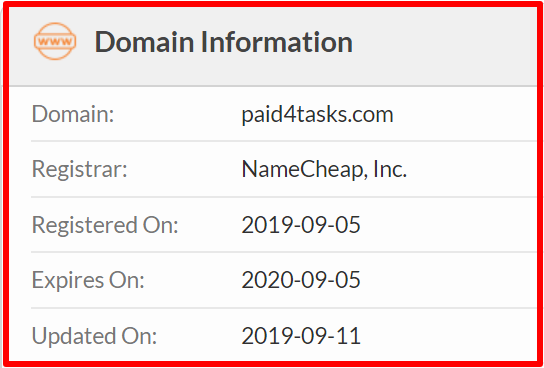Click the divider line below Registered On row
The width and height of the screenshot is (544, 368).
click(283, 252)
